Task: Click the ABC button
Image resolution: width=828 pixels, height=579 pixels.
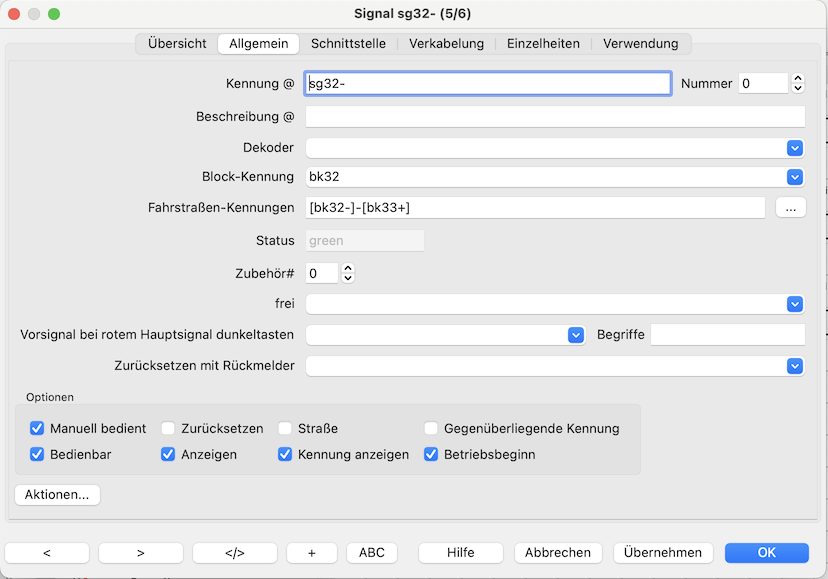Action: click(371, 552)
